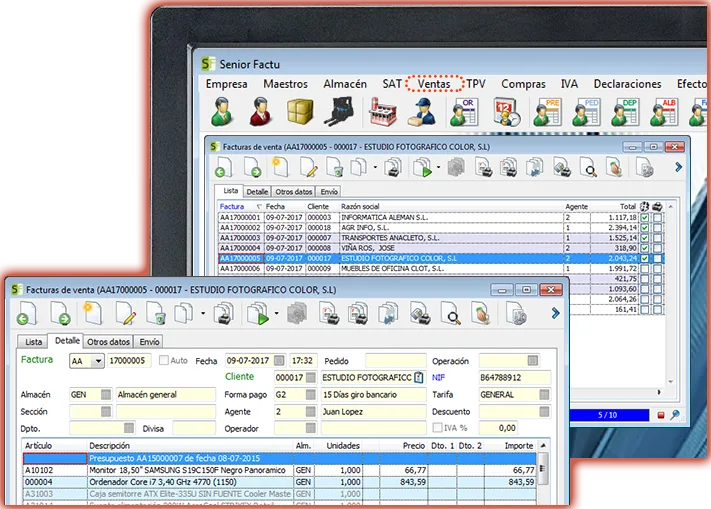711x509 pixels.
Task: Switch to Otros datos tab in front window
Action: click(108, 342)
